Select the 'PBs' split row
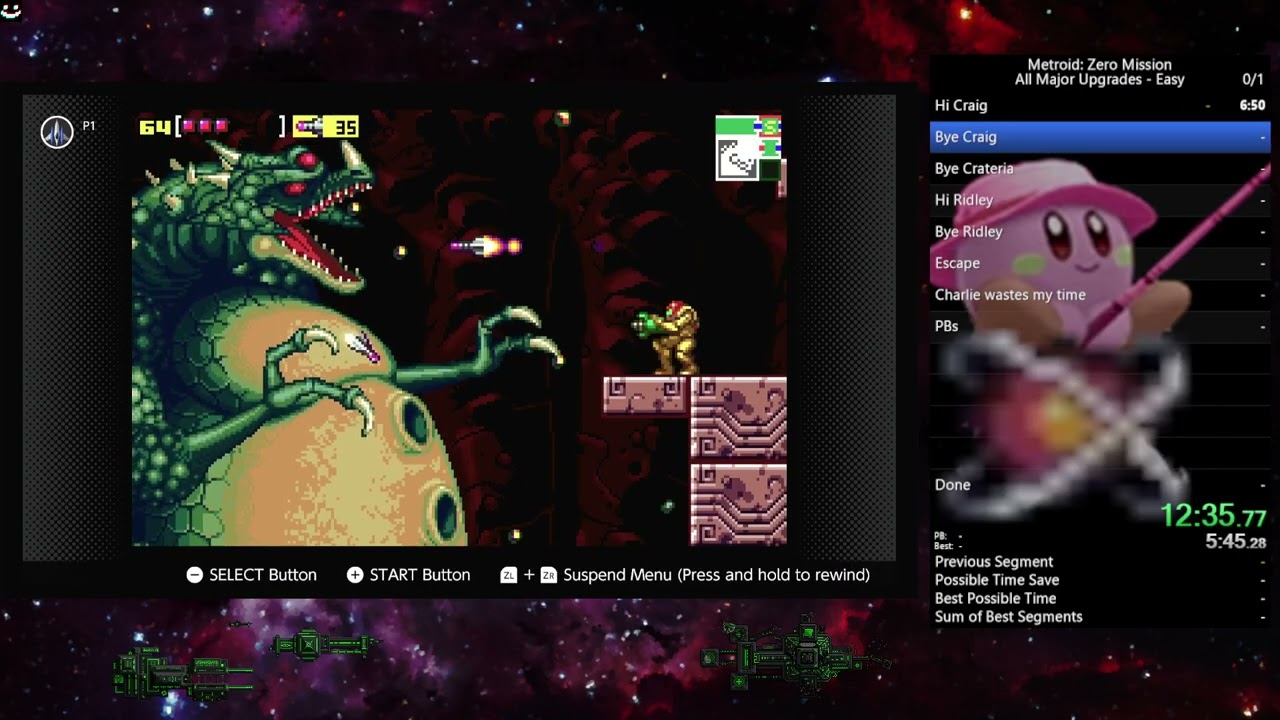Viewport: 1280px width, 720px height. [x=1100, y=326]
